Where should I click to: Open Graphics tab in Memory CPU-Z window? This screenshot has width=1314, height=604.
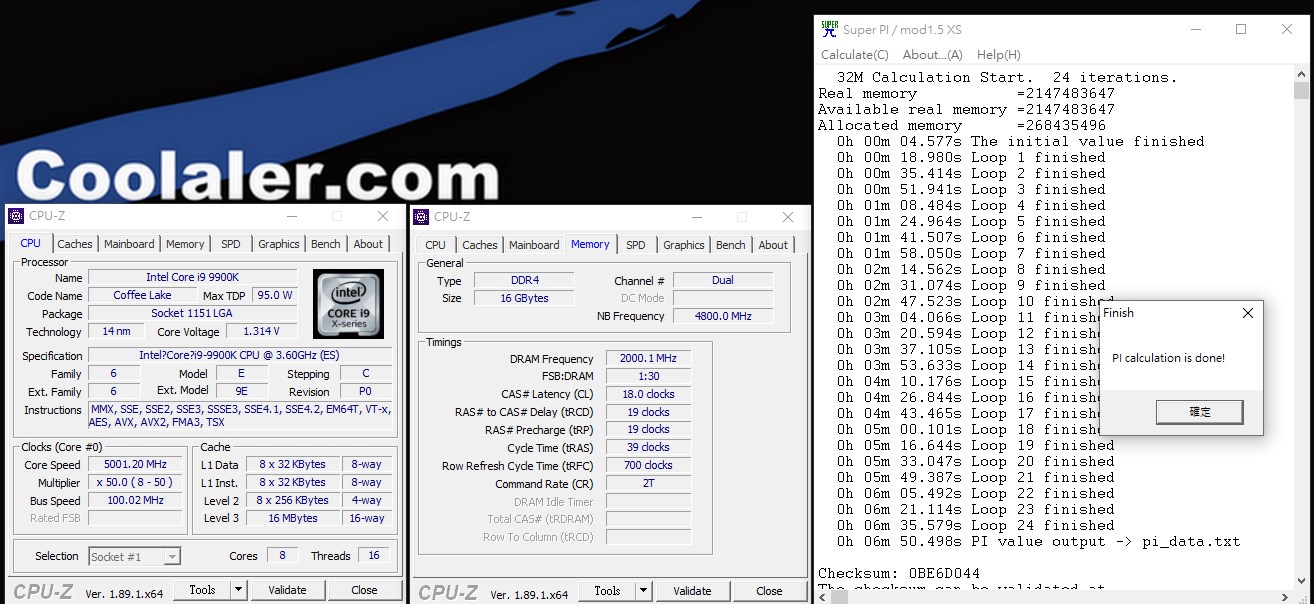(x=684, y=245)
